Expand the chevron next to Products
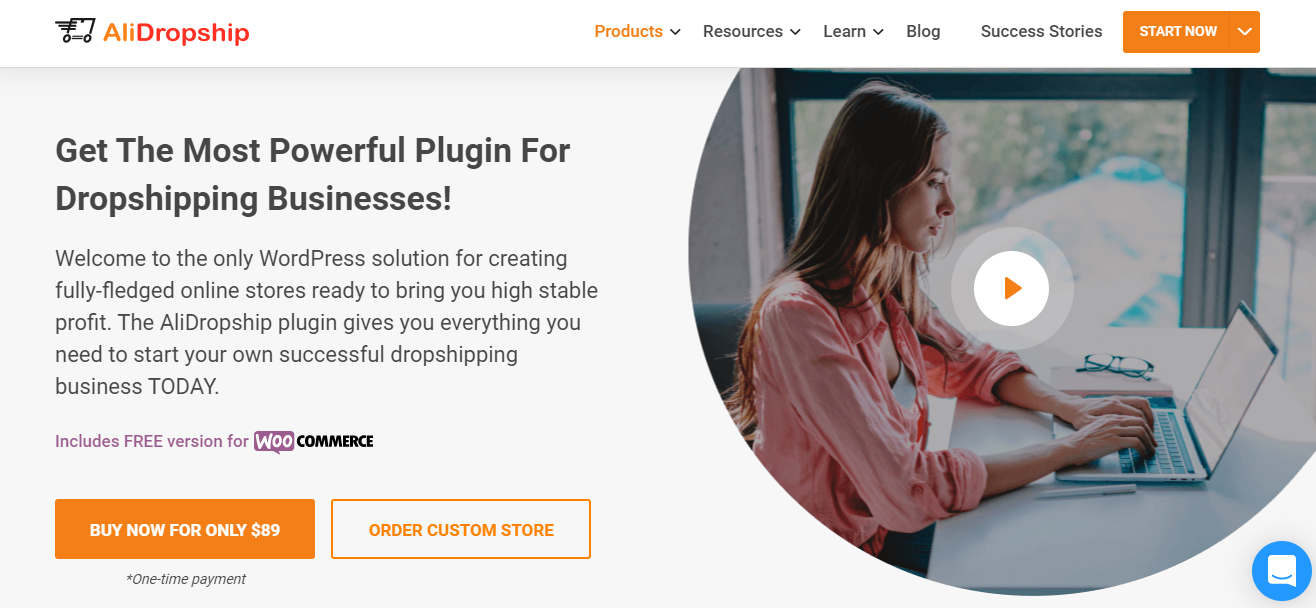 (x=676, y=32)
